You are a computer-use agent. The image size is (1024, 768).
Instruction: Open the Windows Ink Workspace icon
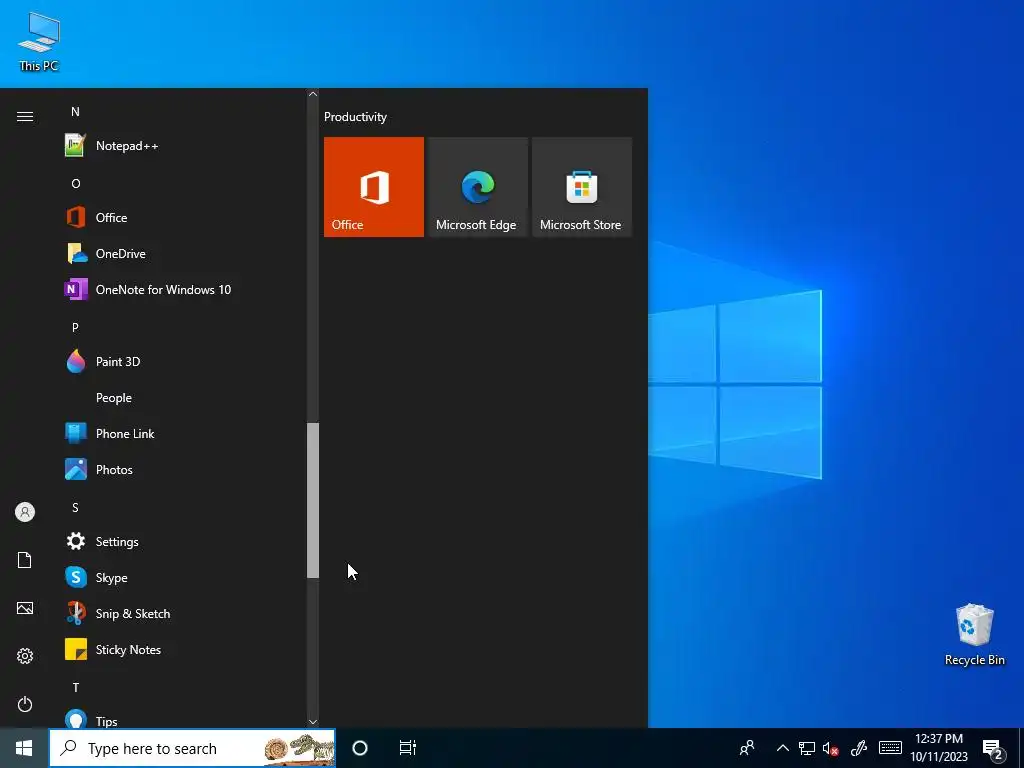coord(859,748)
